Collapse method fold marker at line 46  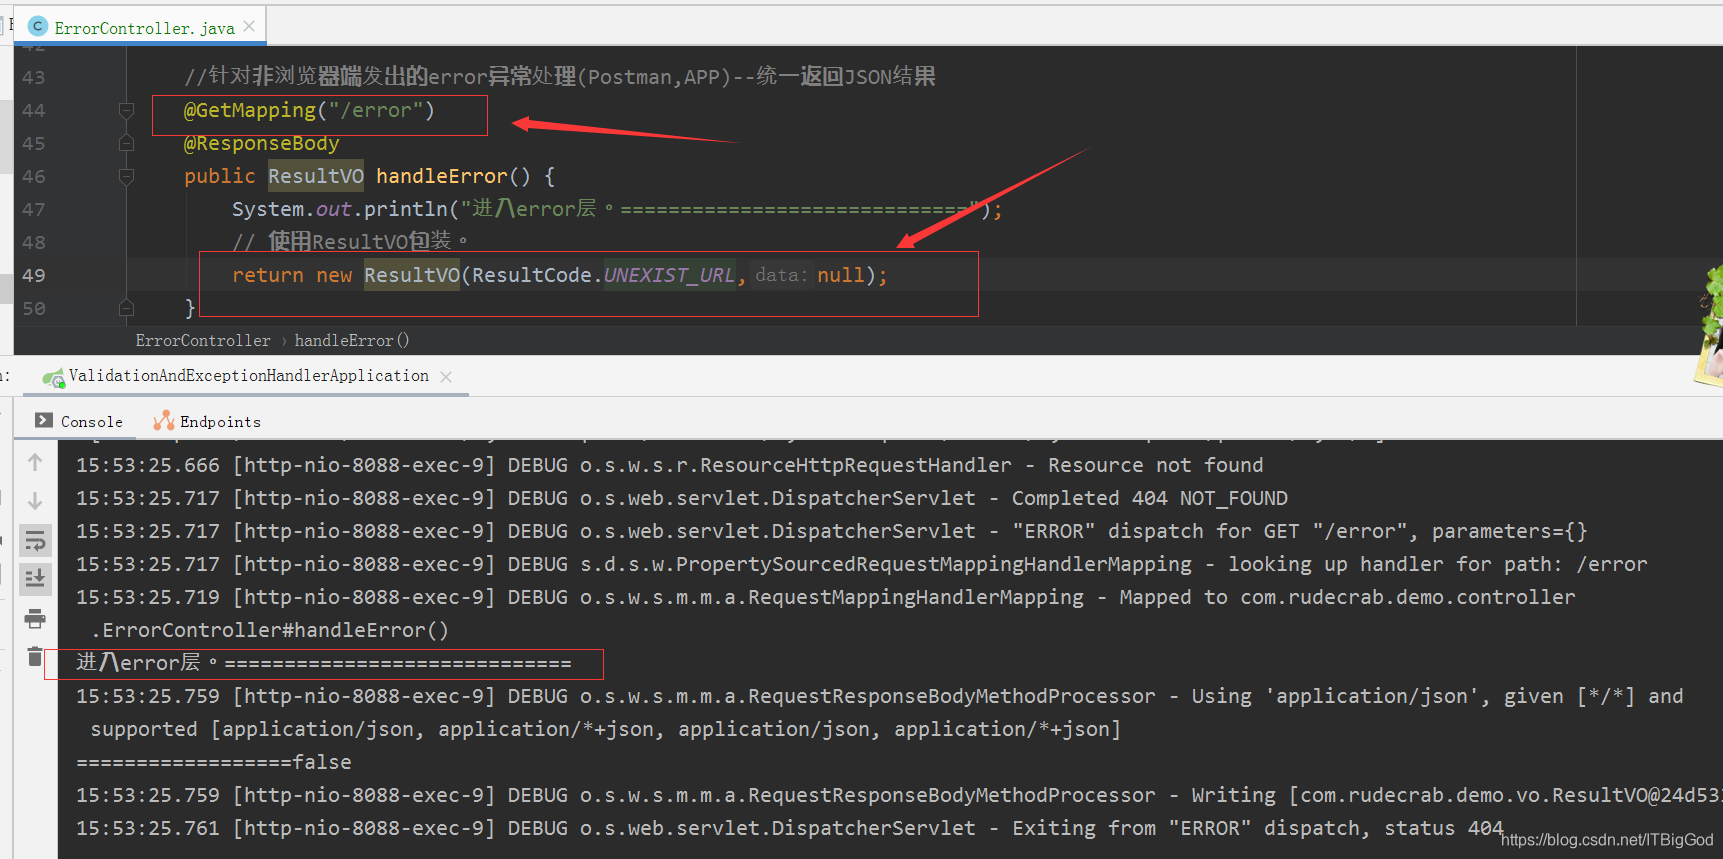coord(126,176)
